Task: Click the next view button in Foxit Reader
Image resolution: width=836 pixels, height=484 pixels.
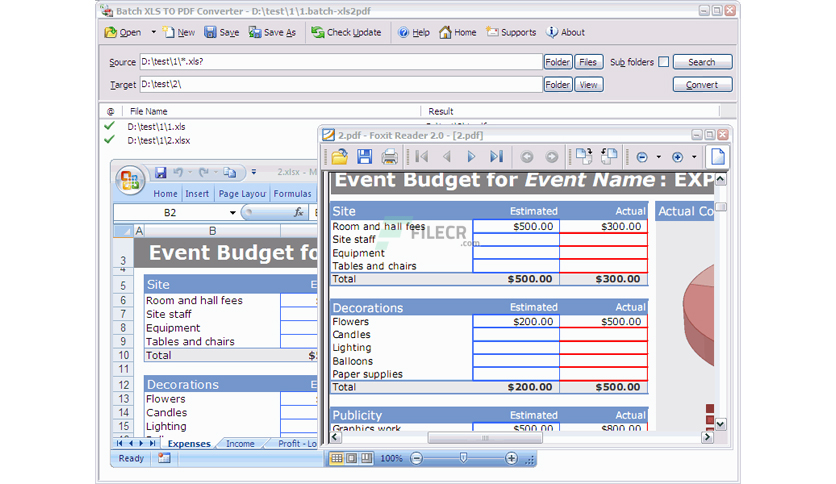Action: click(x=552, y=157)
